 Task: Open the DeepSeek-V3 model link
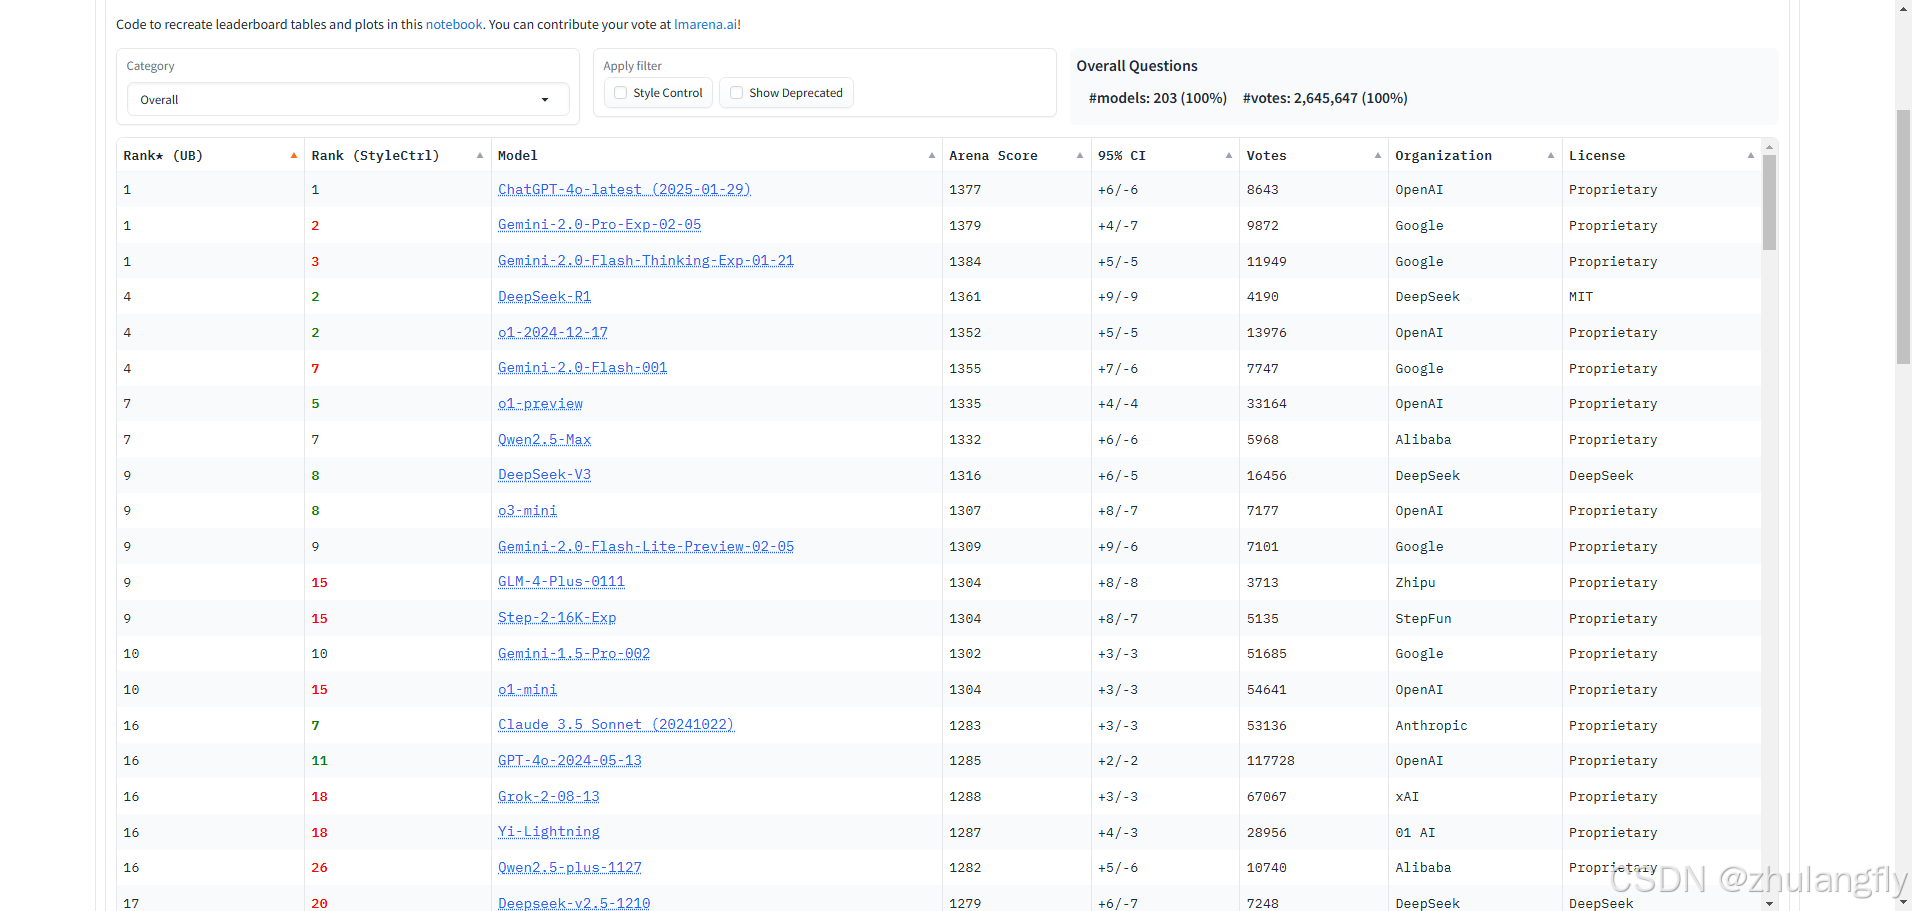[544, 475]
